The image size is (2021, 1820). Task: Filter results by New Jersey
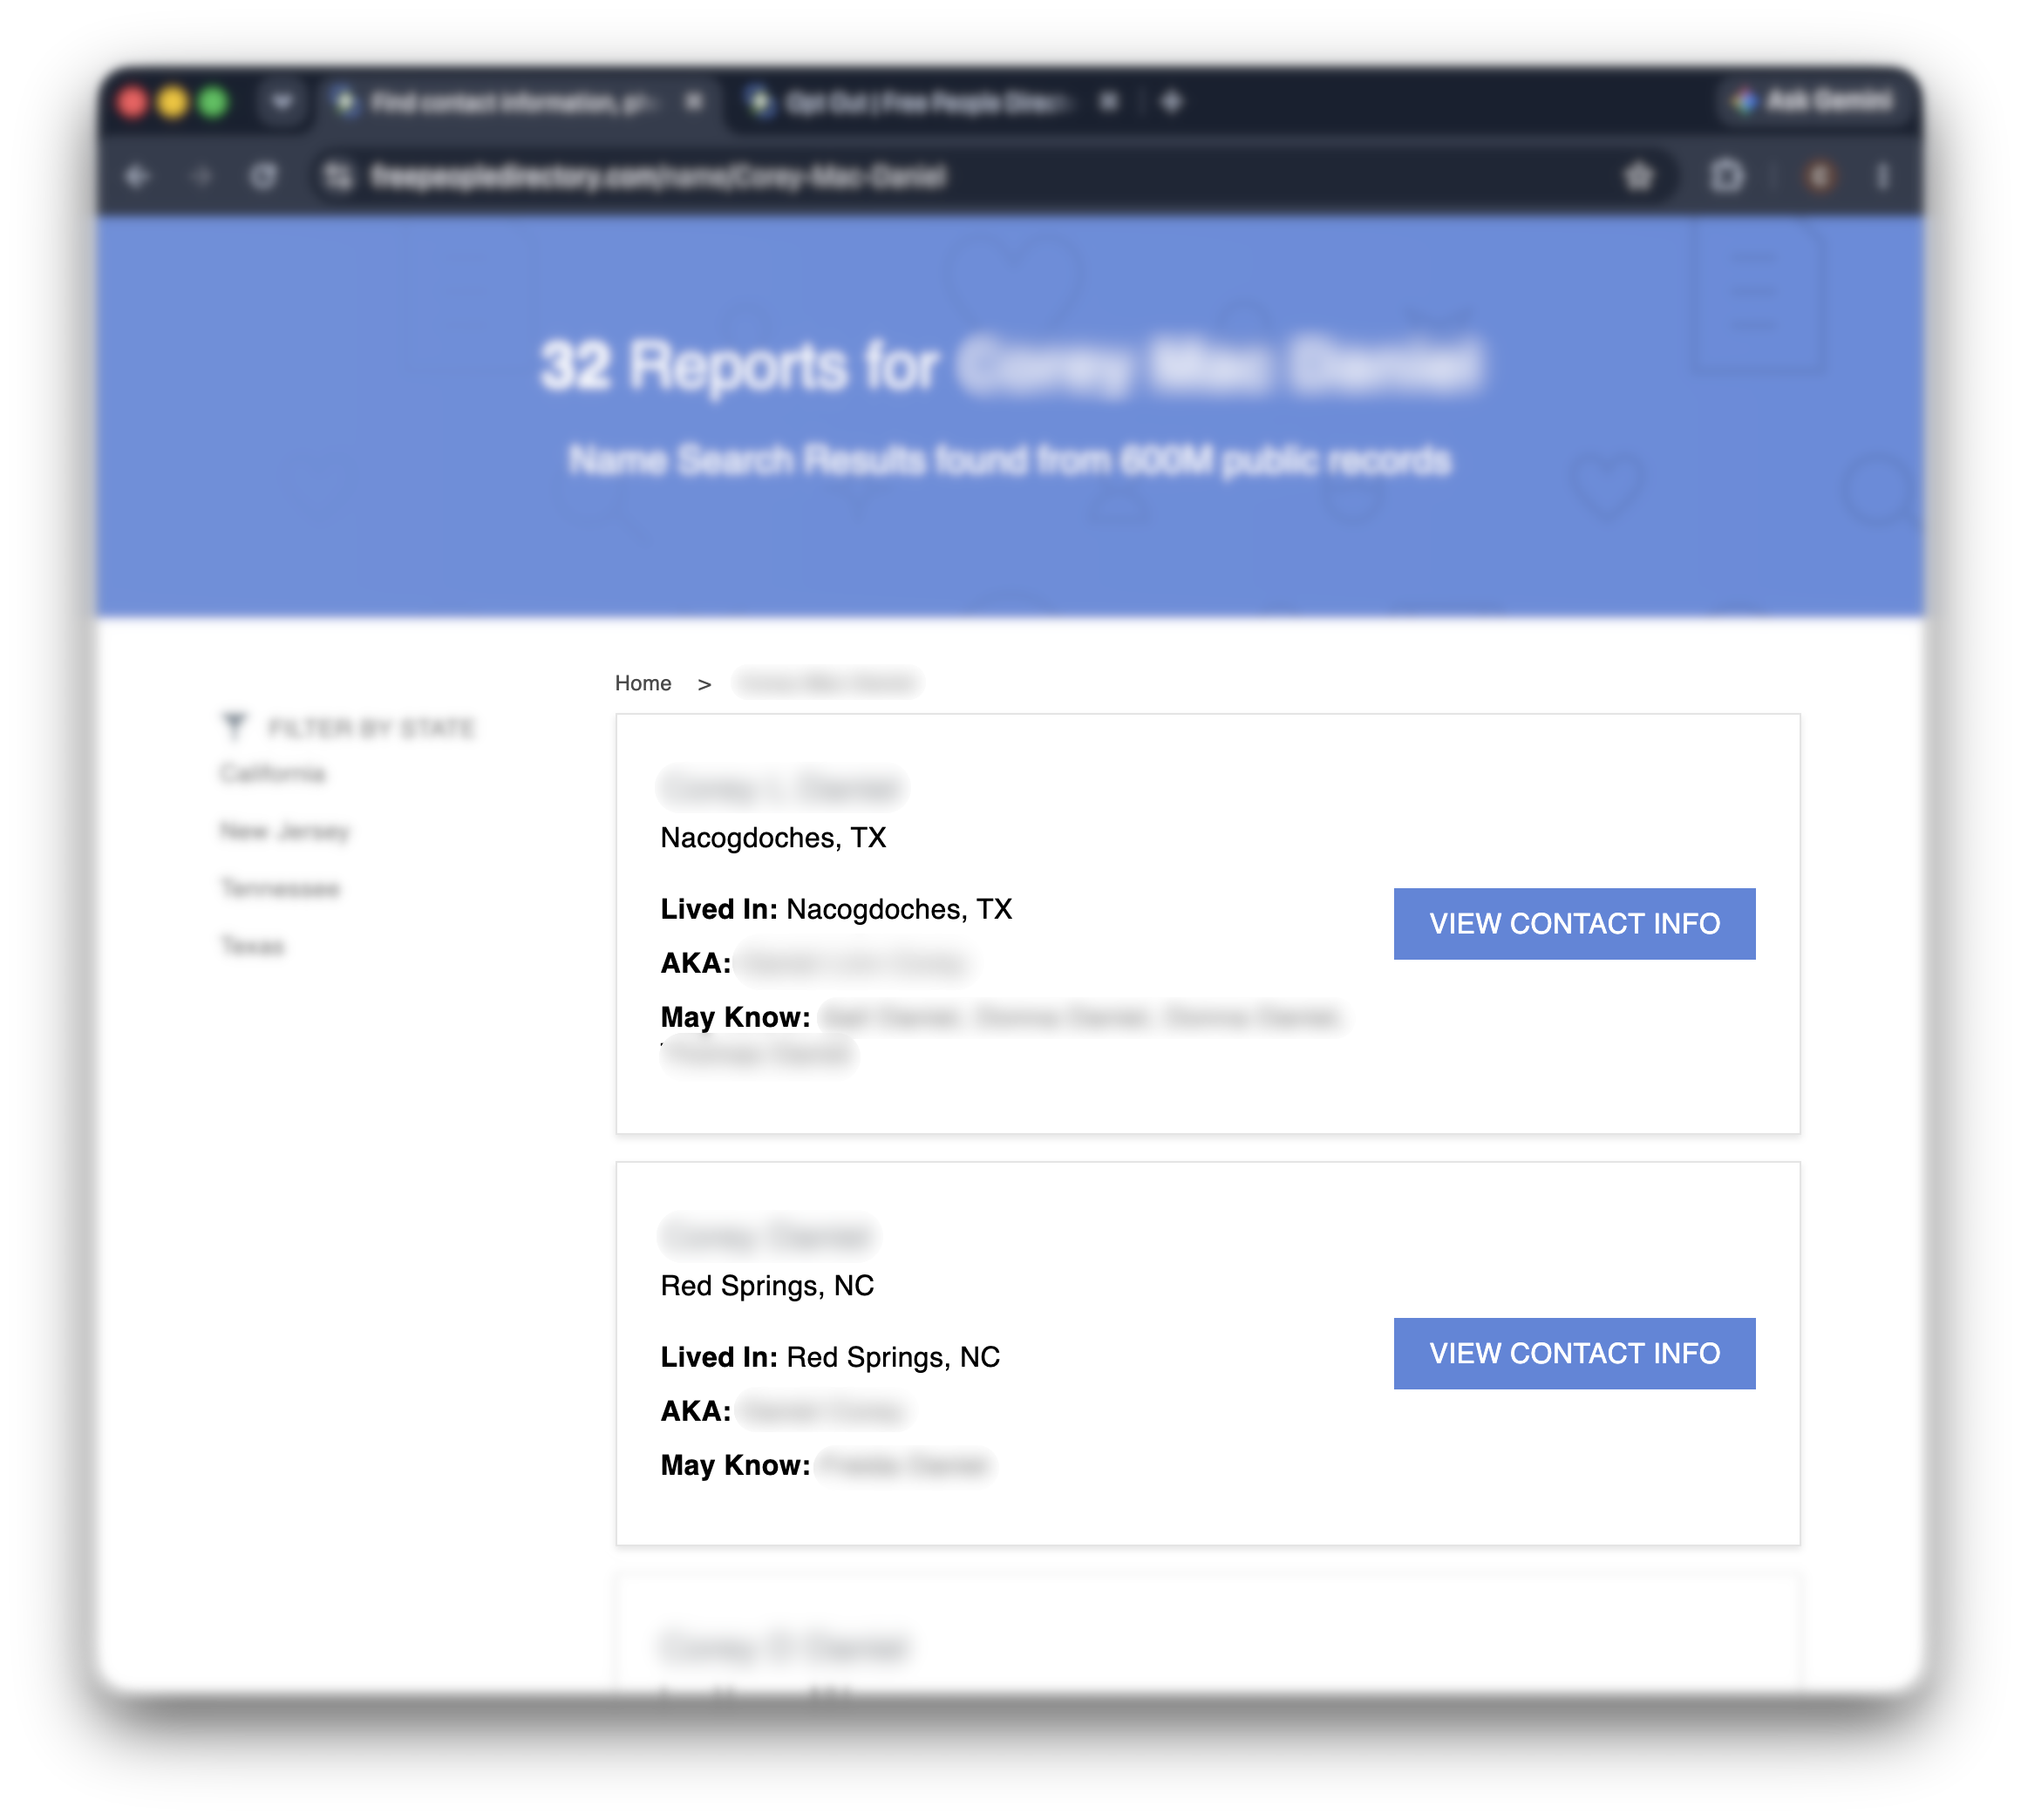point(285,831)
